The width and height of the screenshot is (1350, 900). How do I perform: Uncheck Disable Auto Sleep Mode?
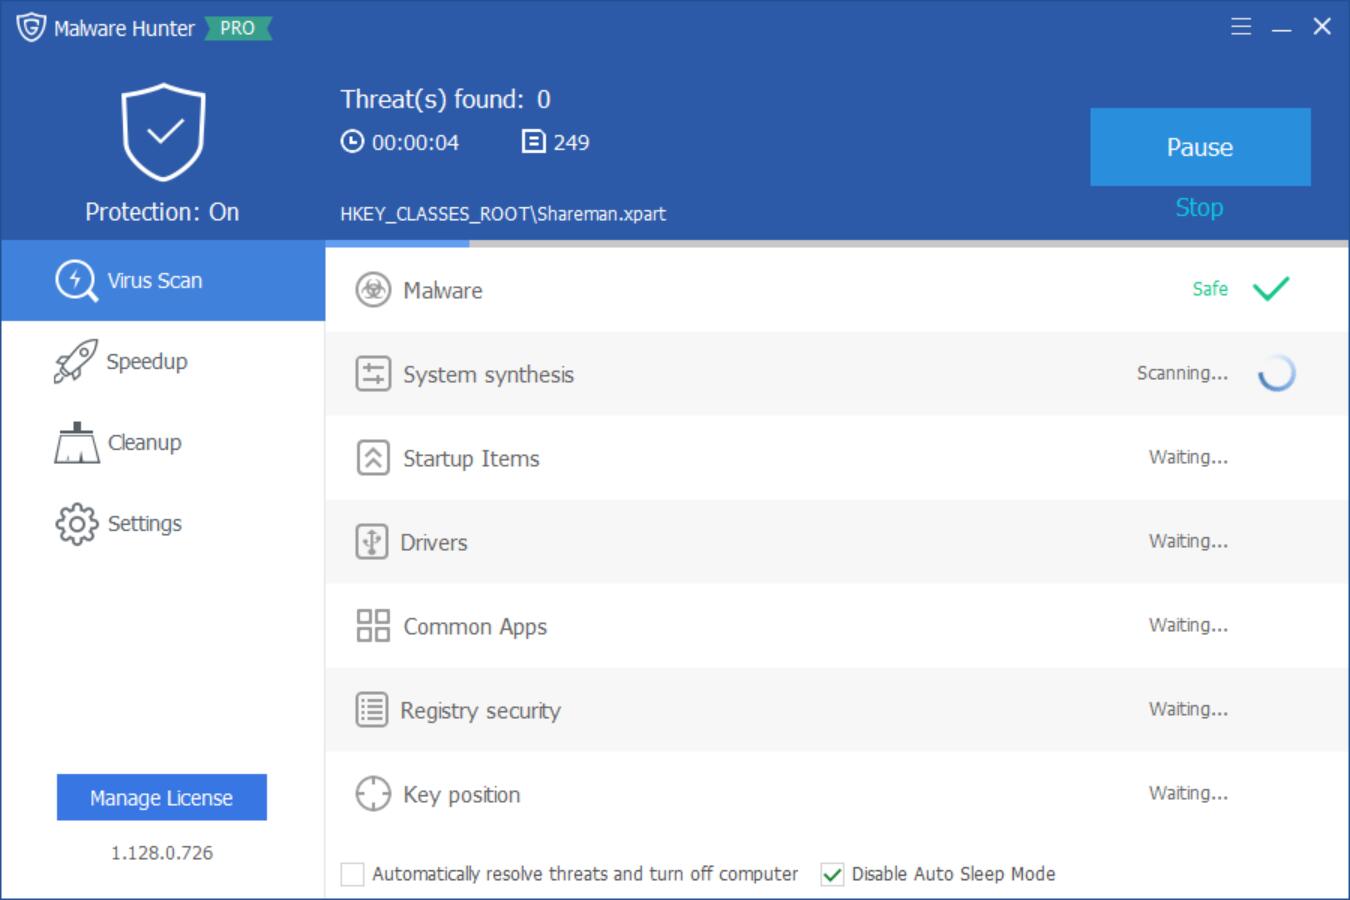coord(832,873)
